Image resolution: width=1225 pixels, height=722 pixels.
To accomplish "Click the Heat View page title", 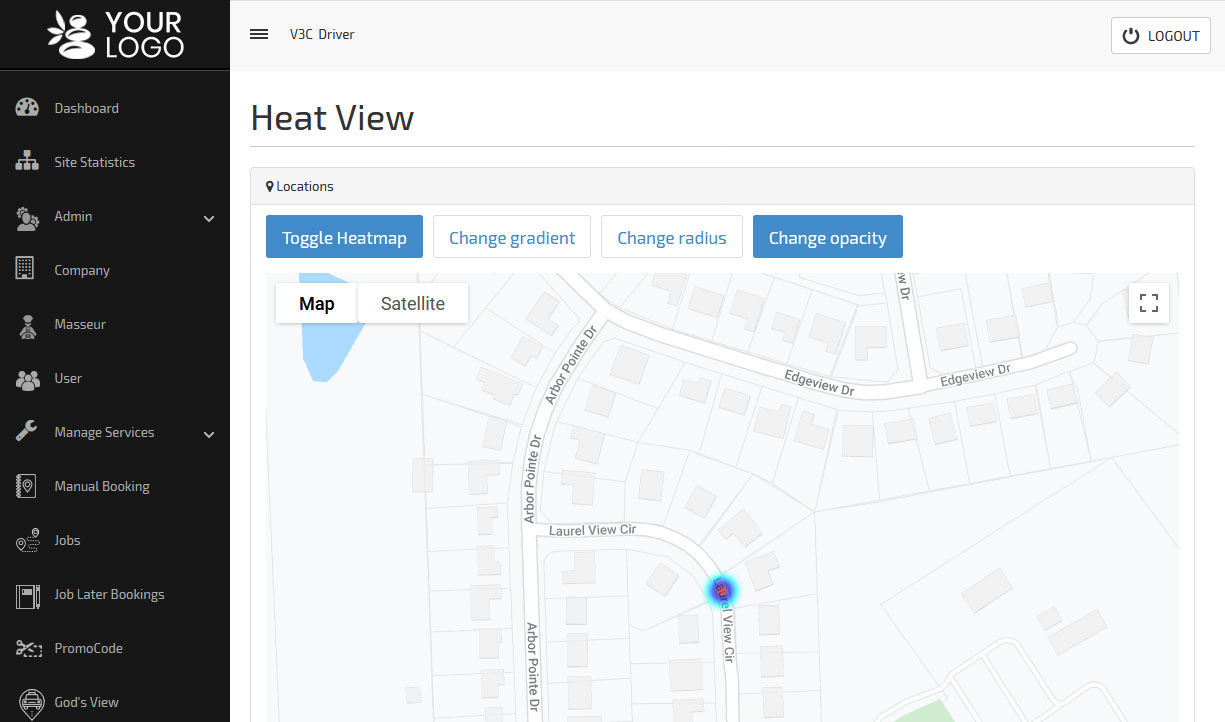I will (332, 118).
